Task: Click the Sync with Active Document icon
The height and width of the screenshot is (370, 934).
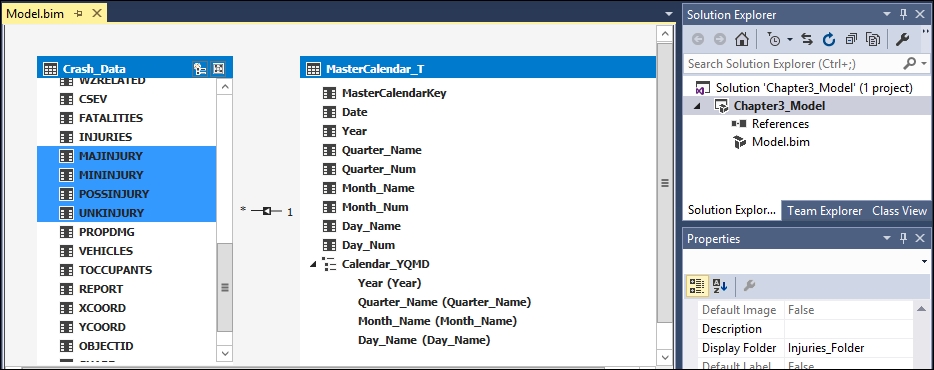Action: point(807,39)
